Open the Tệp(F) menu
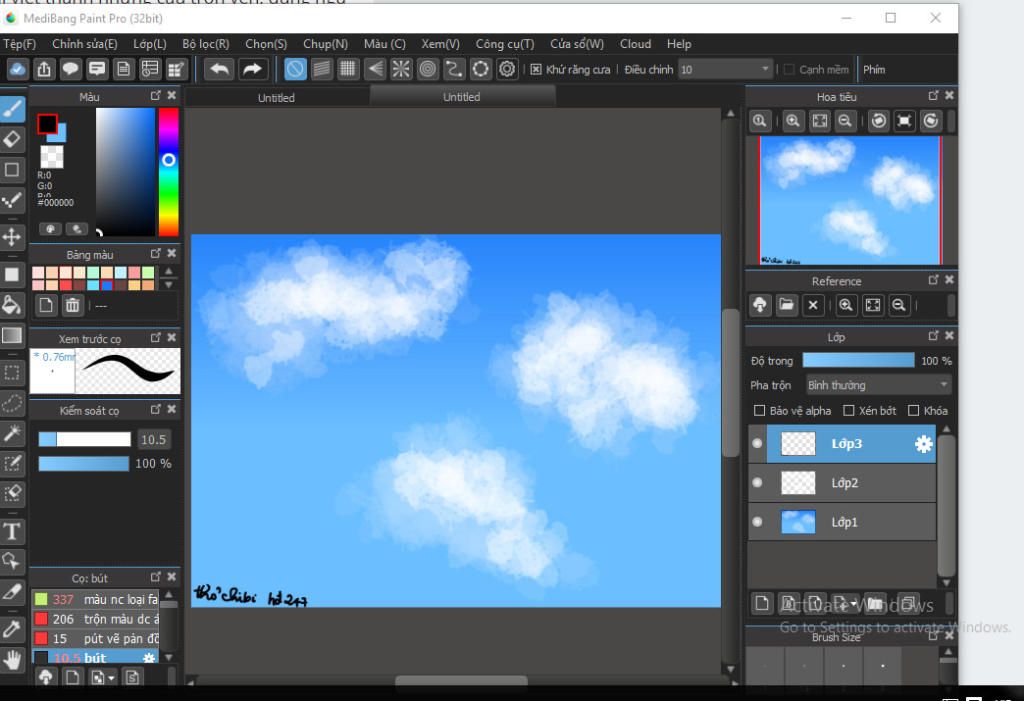Screen dimensions: 1024x701 click(x=20, y=44)
